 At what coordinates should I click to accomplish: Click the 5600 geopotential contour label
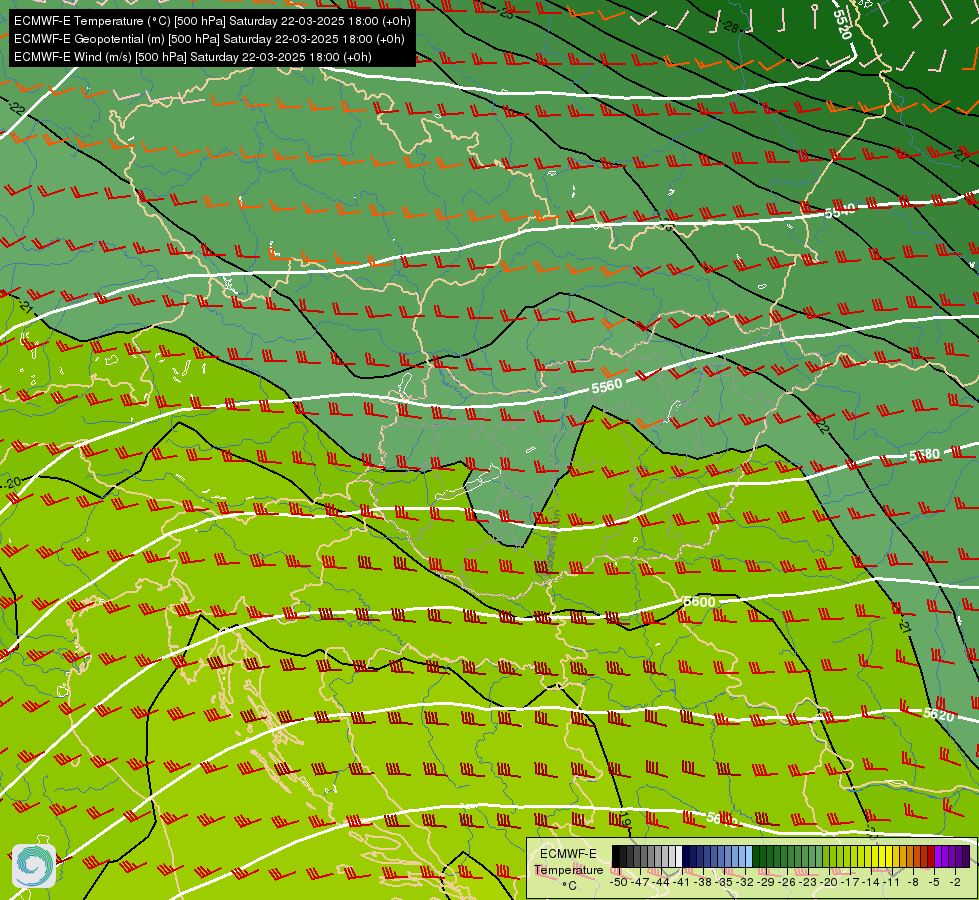click(x=699, y=601)
